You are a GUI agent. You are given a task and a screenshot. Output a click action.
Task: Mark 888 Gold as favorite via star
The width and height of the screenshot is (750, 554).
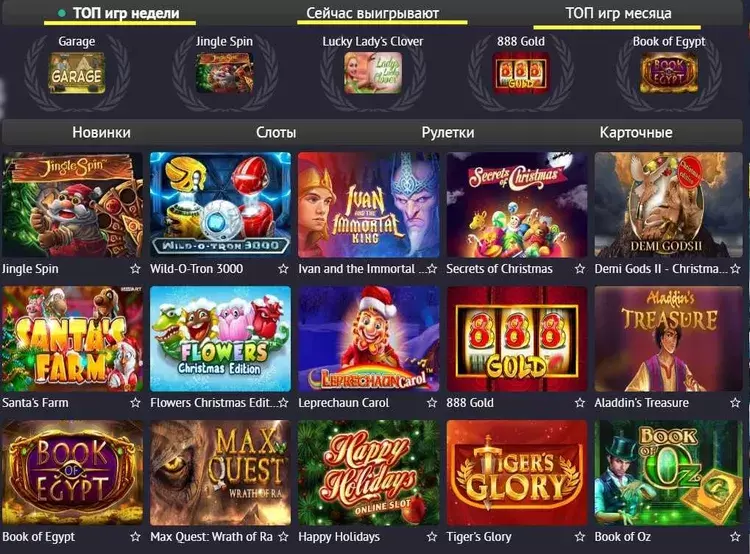pos(580,403)
